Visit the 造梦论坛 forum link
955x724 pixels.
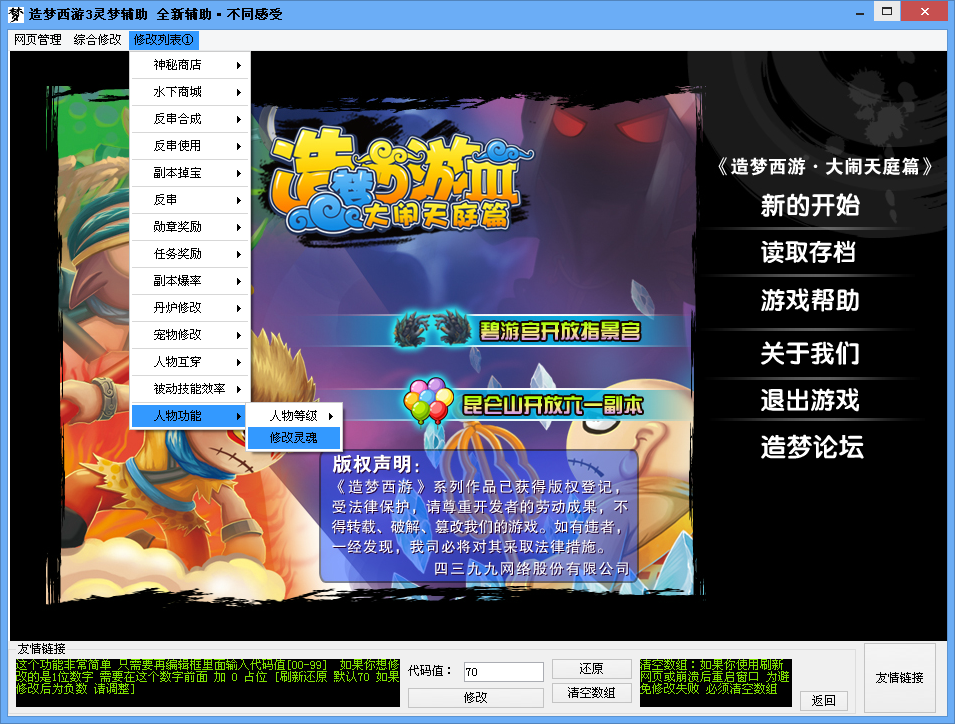click(812, 447)
